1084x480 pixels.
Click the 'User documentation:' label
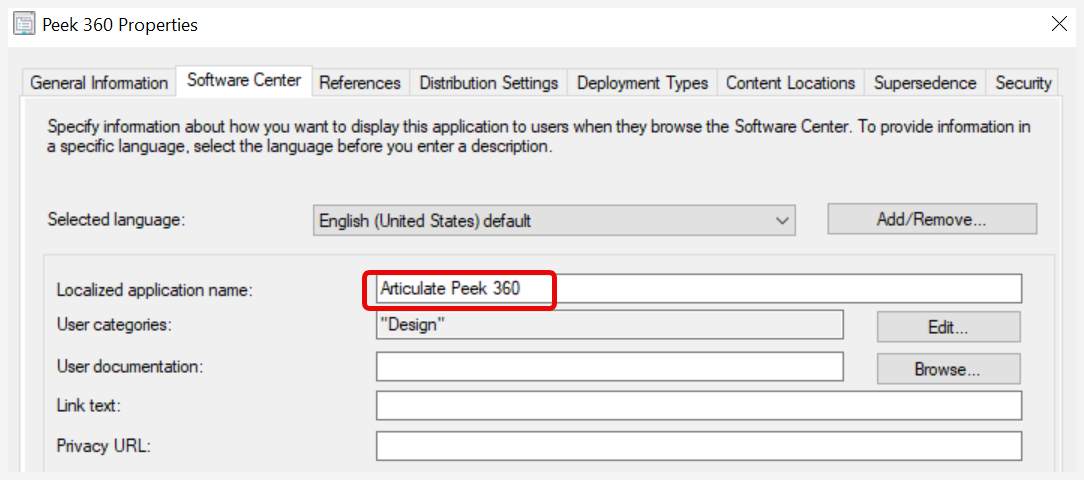coord(130,367)
